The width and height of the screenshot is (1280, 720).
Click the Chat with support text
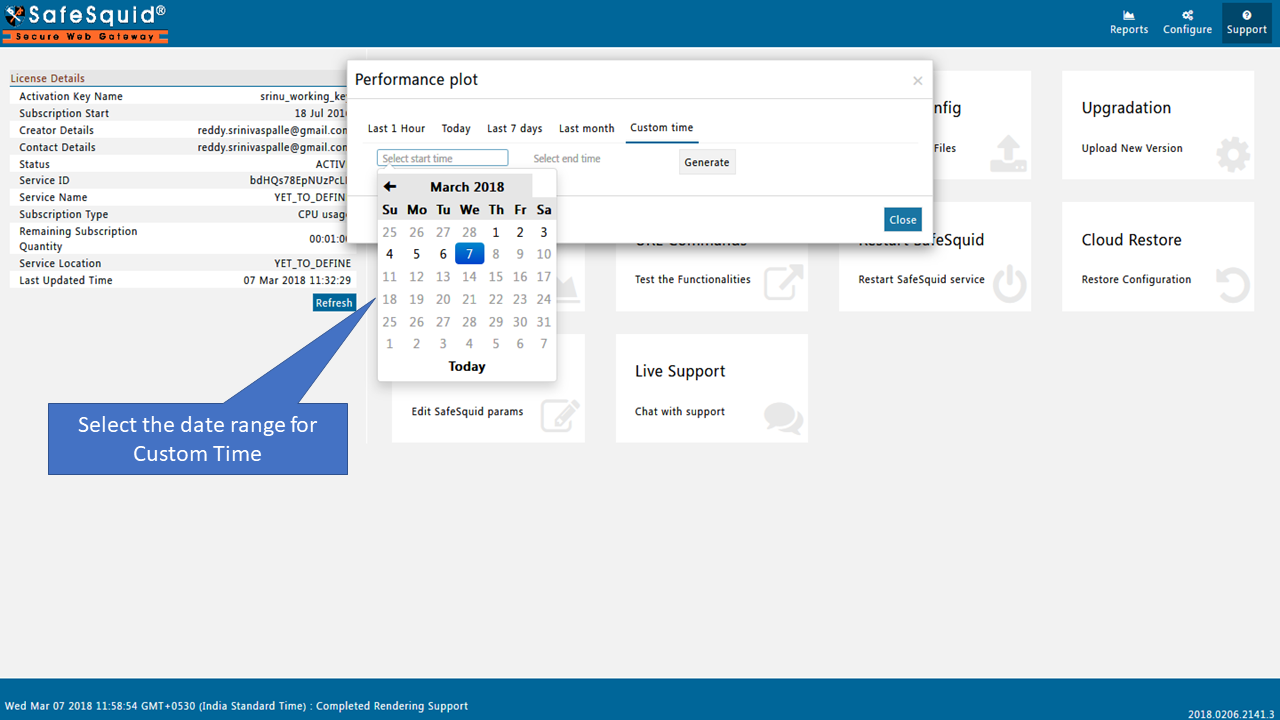pyautogui.click(x=680, y=411)
